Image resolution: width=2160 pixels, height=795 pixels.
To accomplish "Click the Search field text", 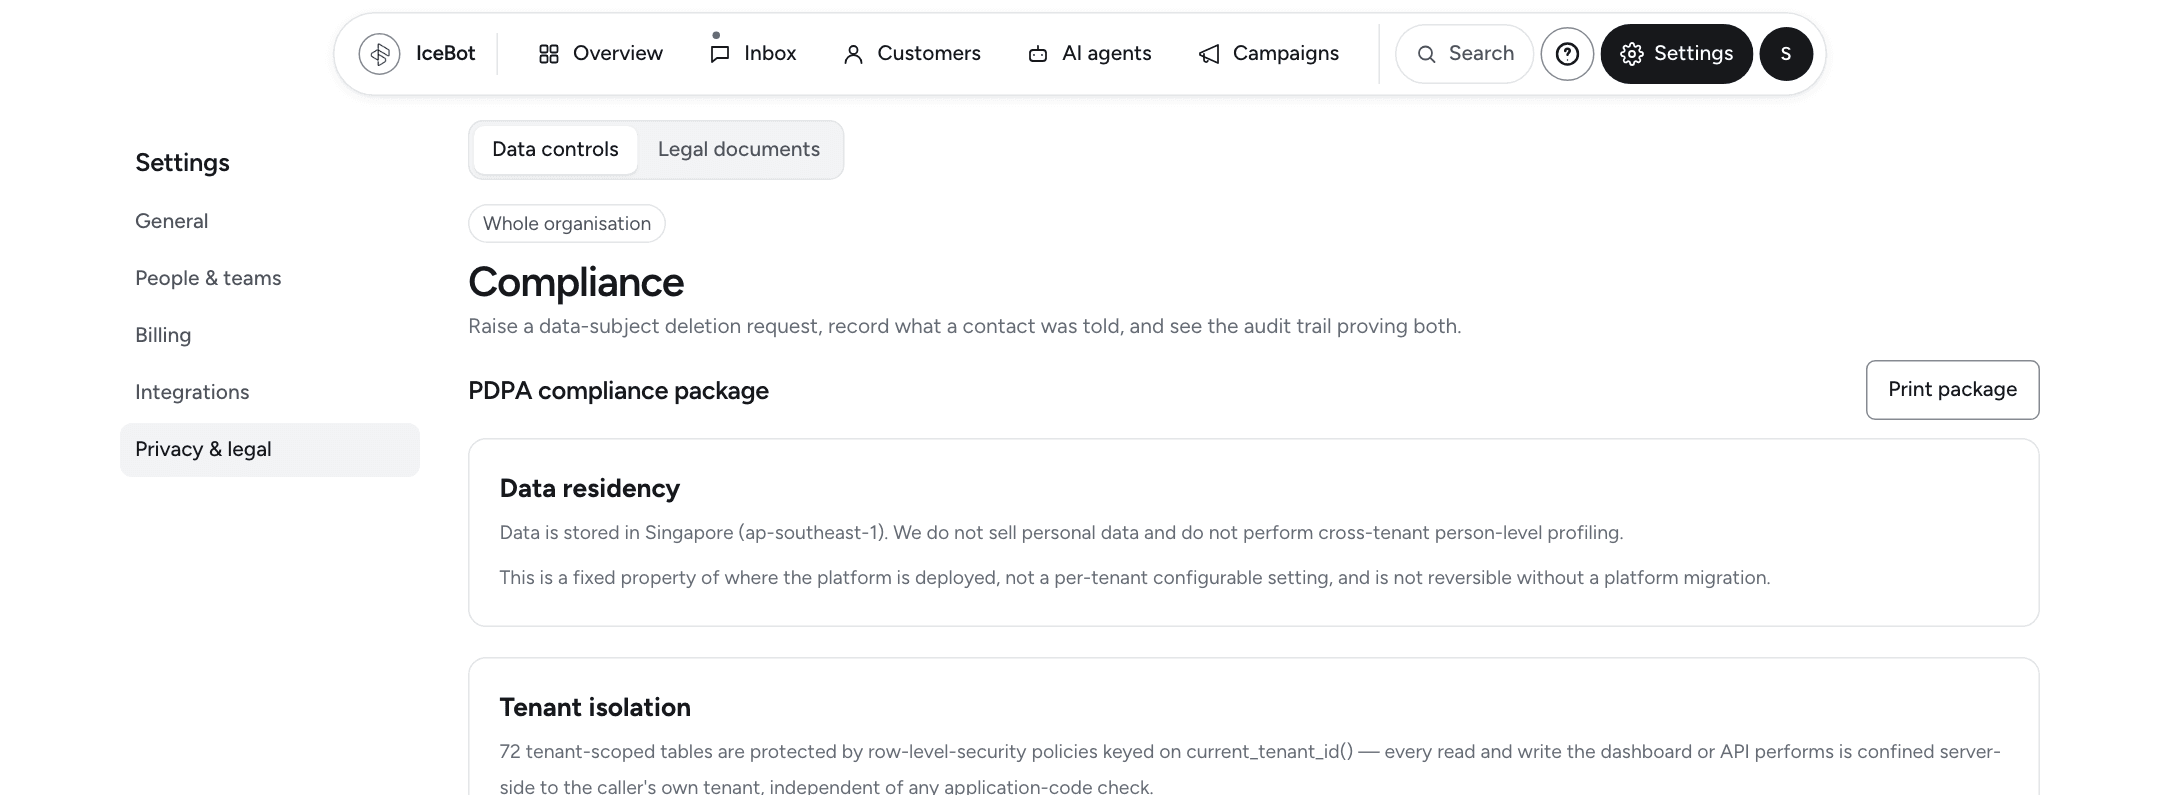I will click(x=1481, y=54).
